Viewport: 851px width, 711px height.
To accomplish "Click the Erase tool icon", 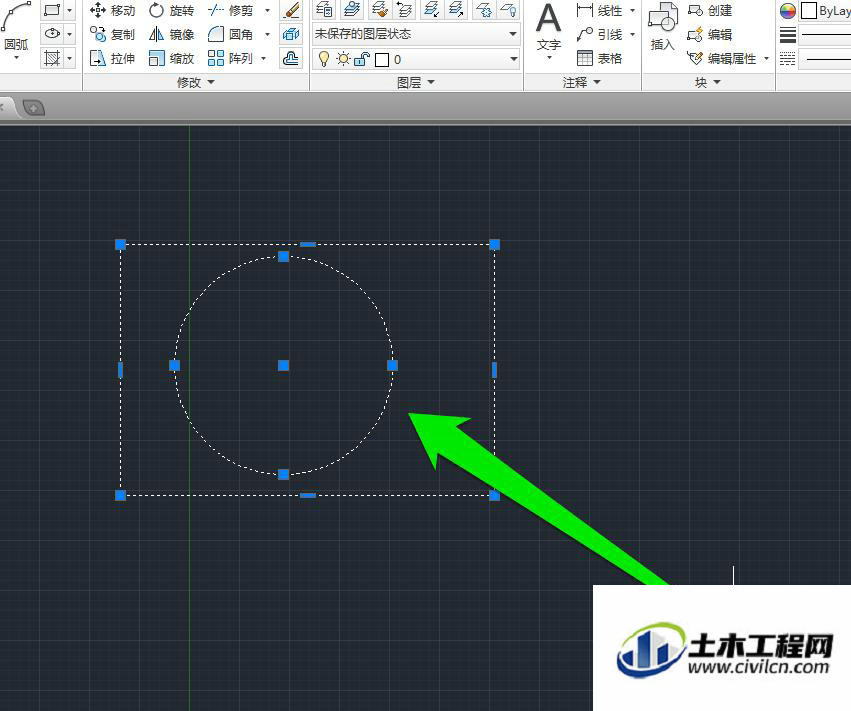I will 291,10.
